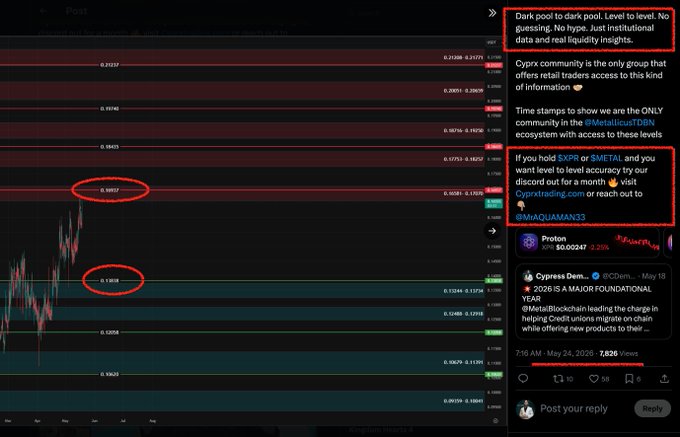Open the @MrAQUAMAN33 profile link
Viewport: 680px width, 437px height.
click(550, 217)
